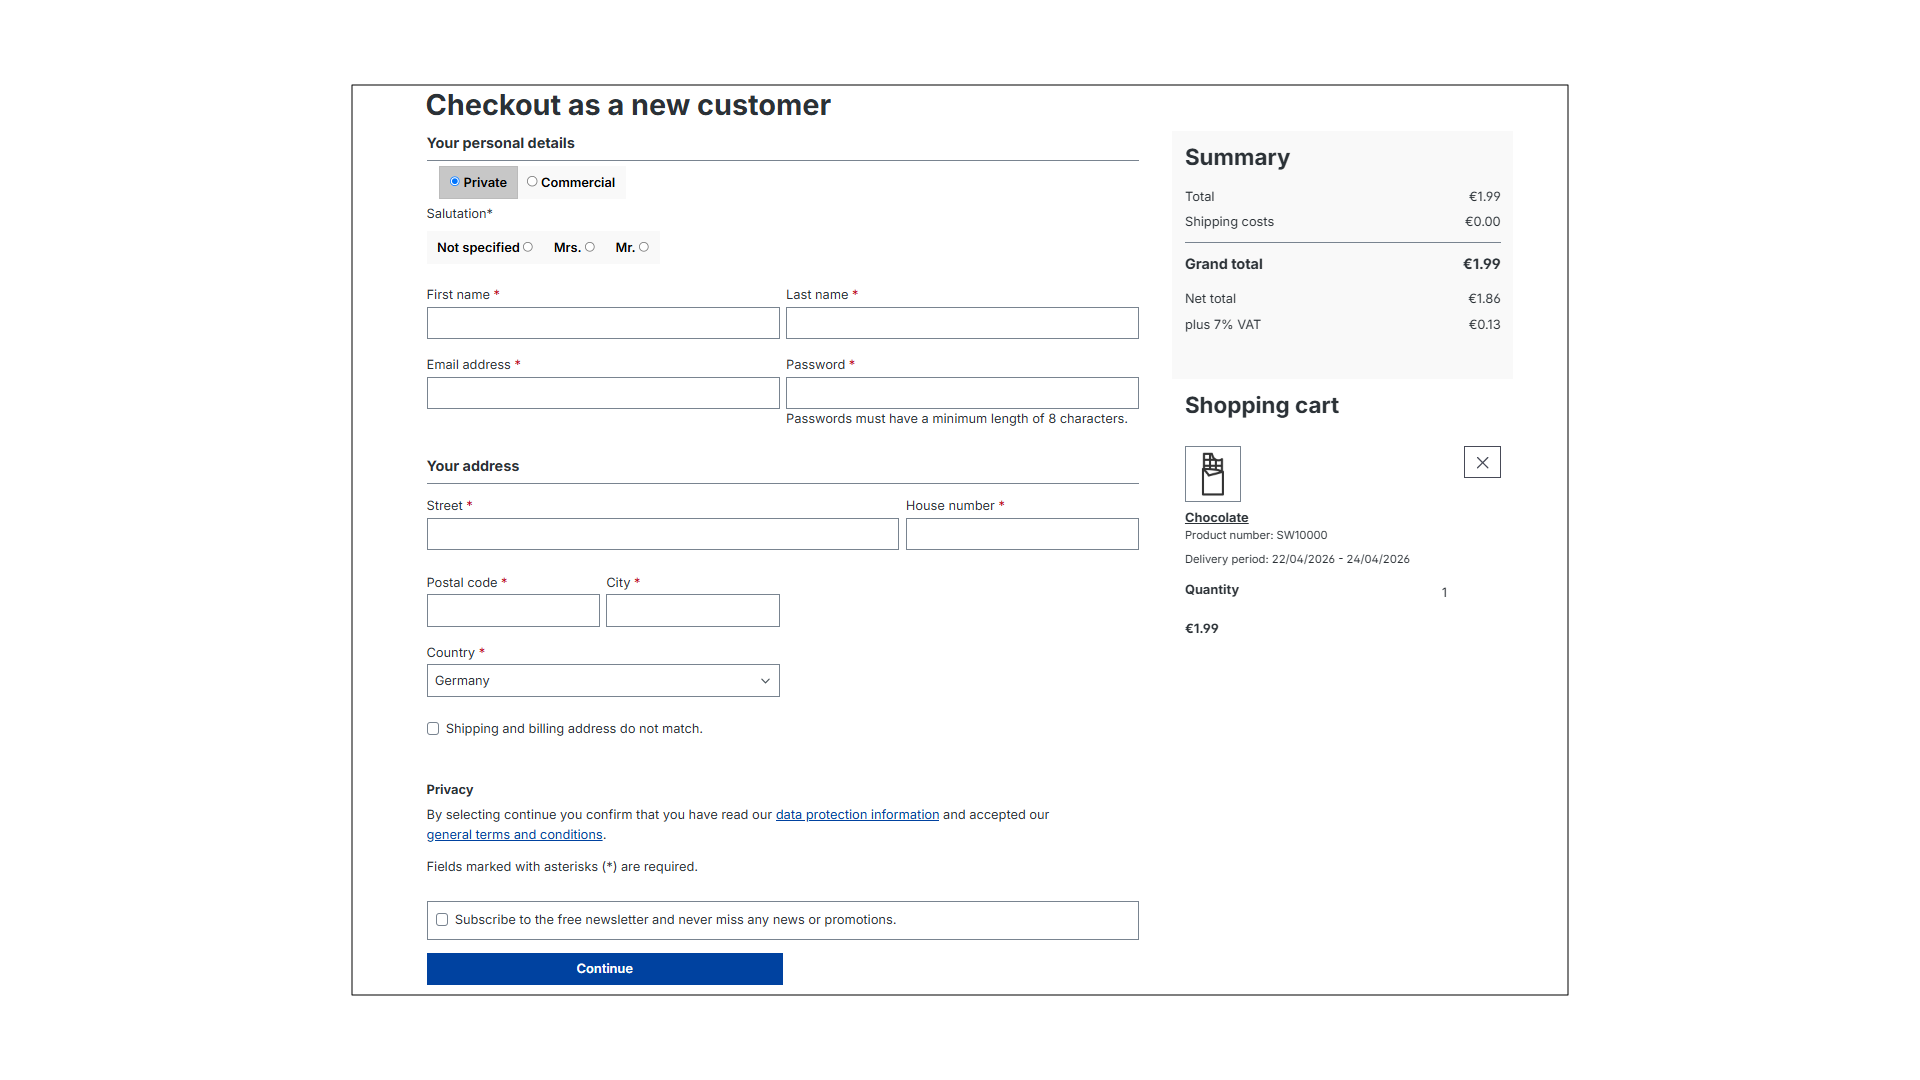The height and width of the screenshot is (1080, 1920).
Task: Click the Email address input field
Action: pyautogui.click(x=602, y=392)
